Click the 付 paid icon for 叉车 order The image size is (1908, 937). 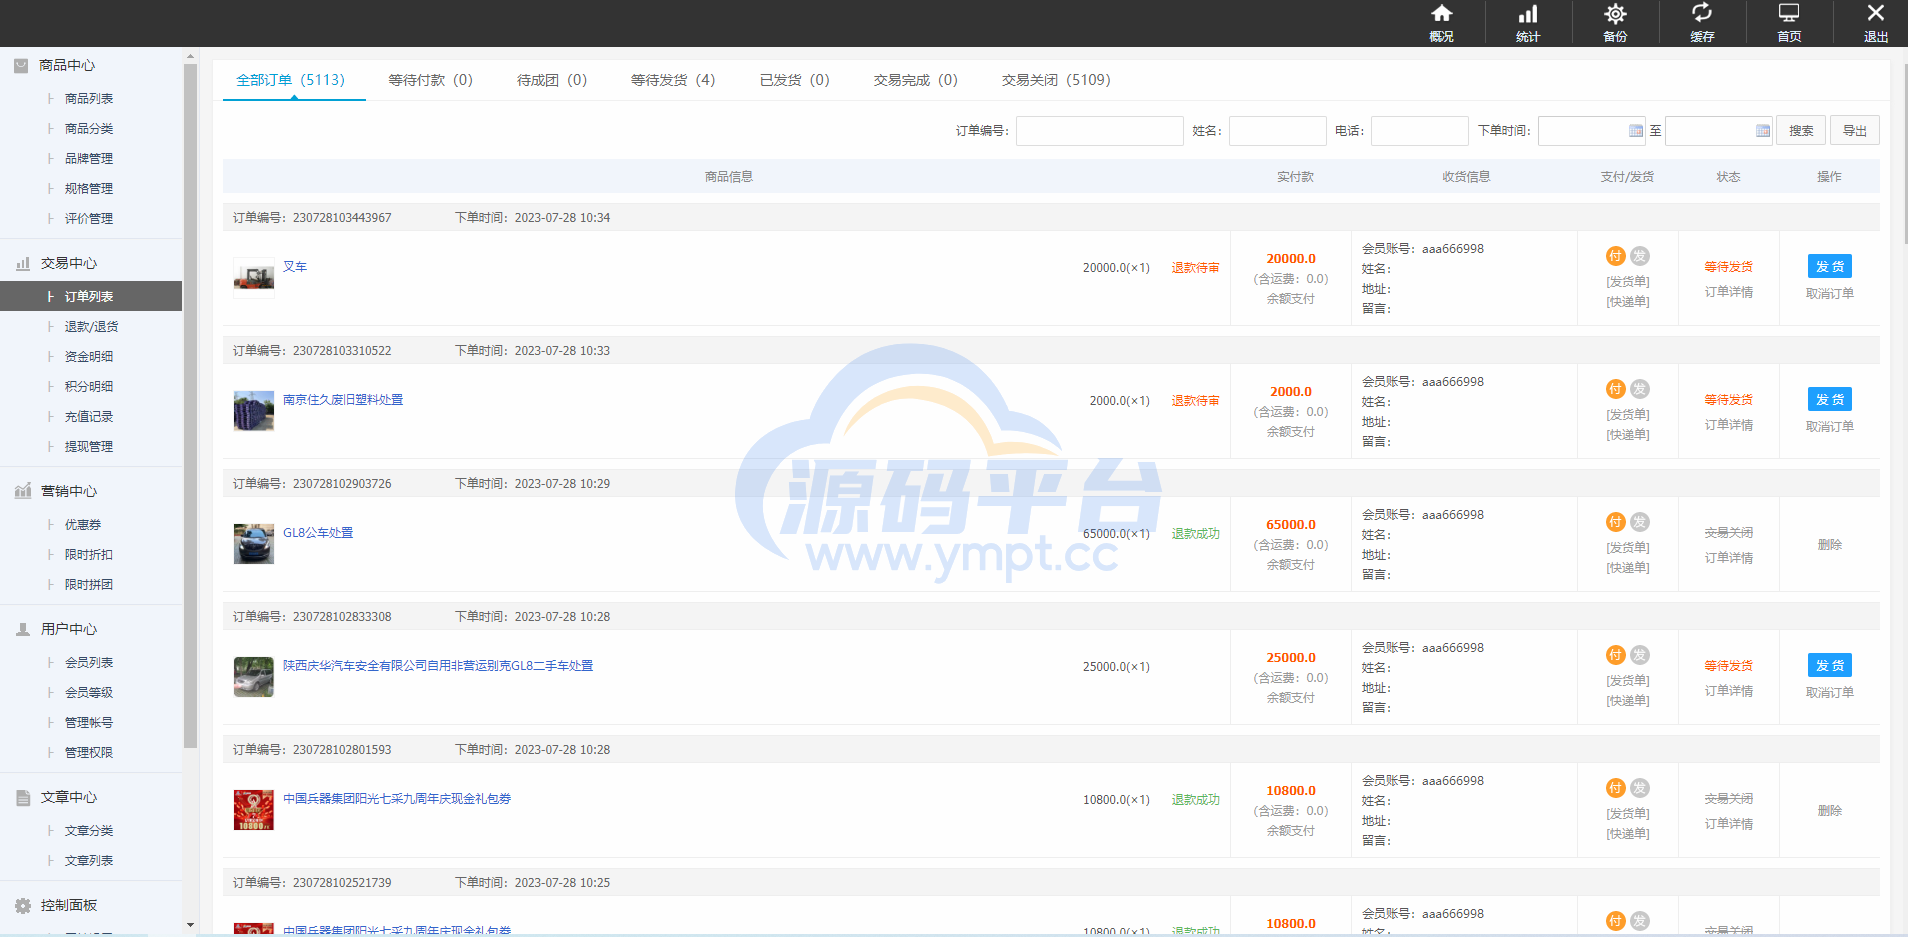coord(1615,256)
